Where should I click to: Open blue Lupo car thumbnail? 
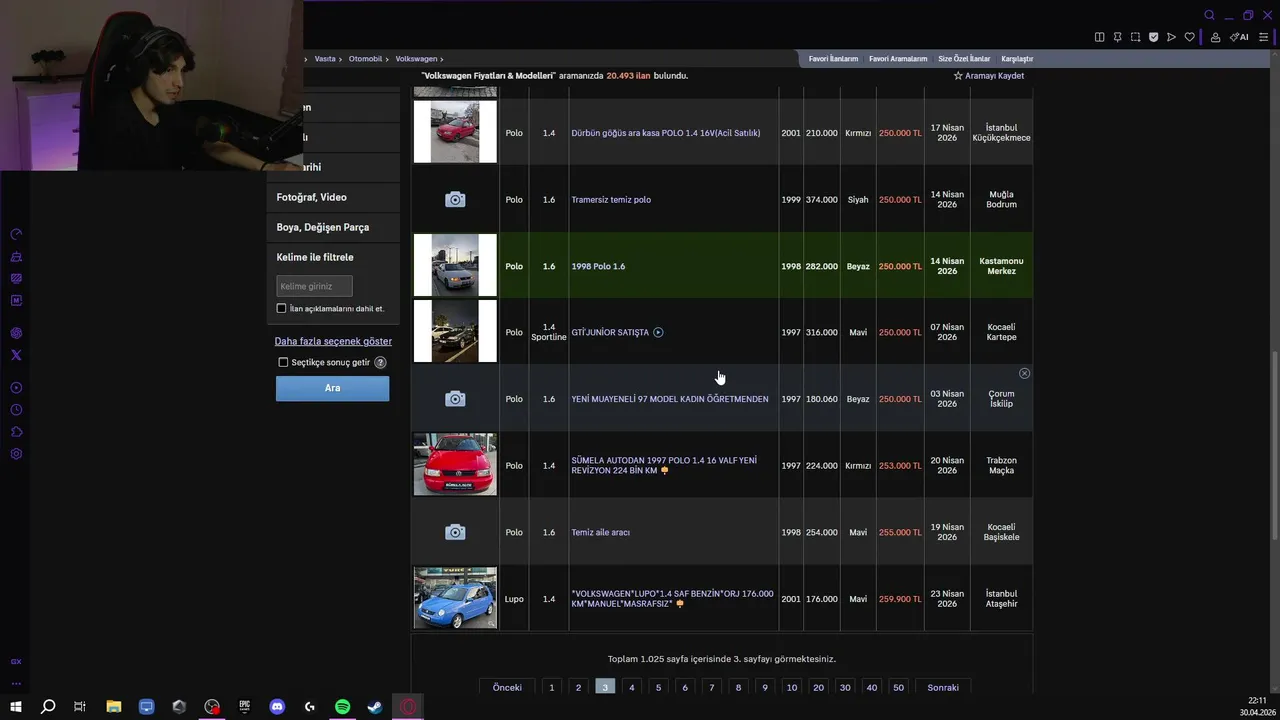click(455, 598)
